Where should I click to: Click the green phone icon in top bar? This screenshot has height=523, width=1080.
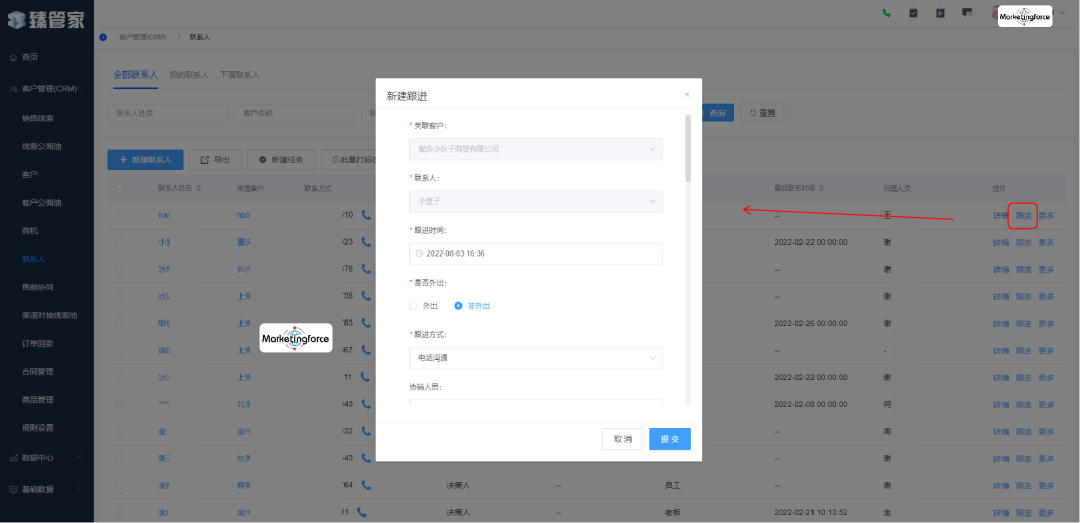[x=886, y=13]
